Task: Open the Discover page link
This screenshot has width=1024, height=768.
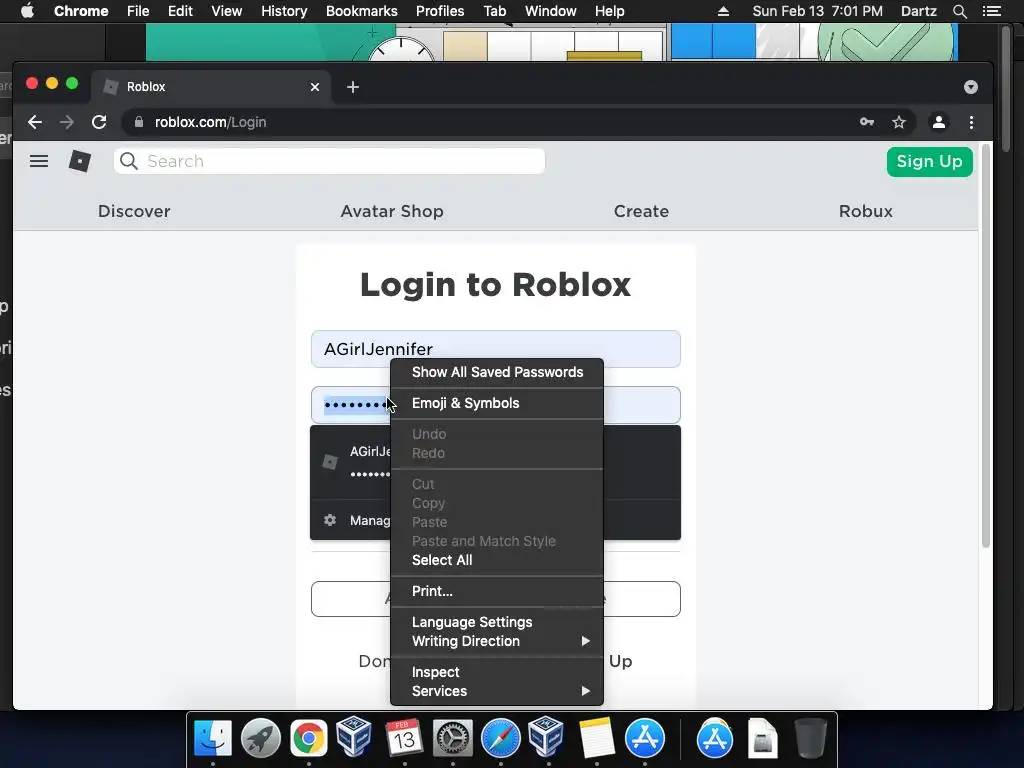Action: click(x=134, y=211)
